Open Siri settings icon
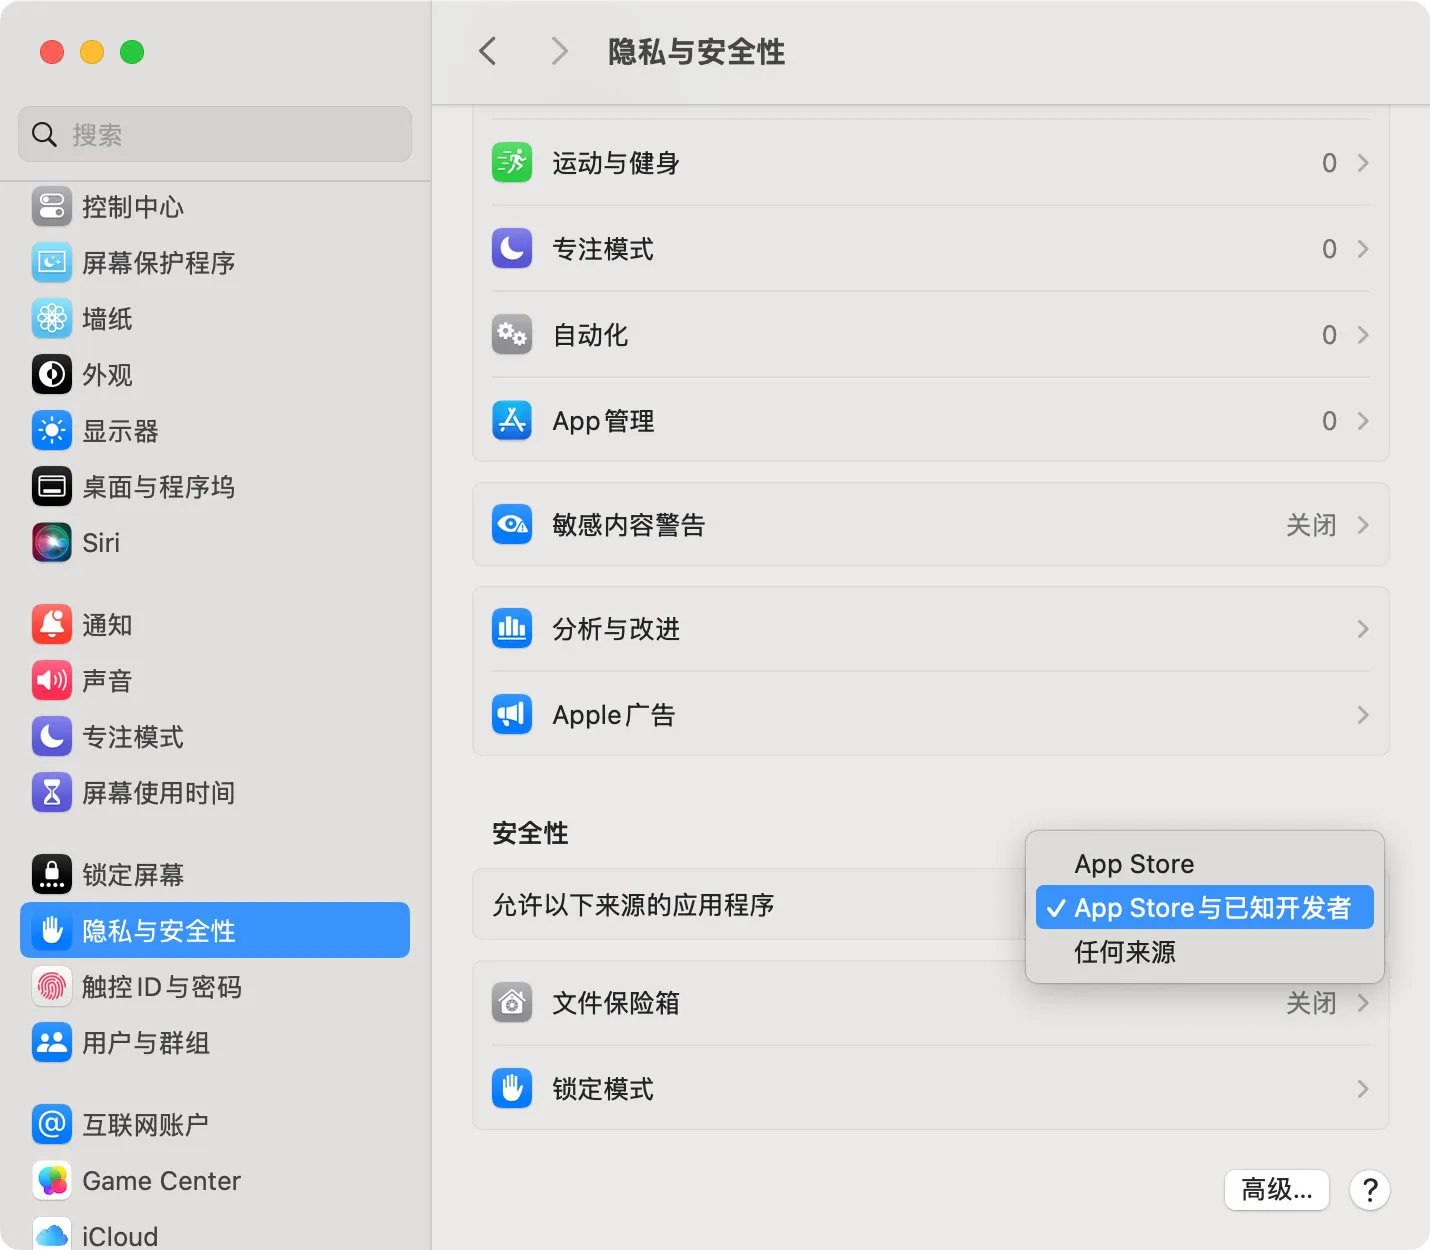The height and width of the screenshot is (1250, 1430). tap(51, 542)
